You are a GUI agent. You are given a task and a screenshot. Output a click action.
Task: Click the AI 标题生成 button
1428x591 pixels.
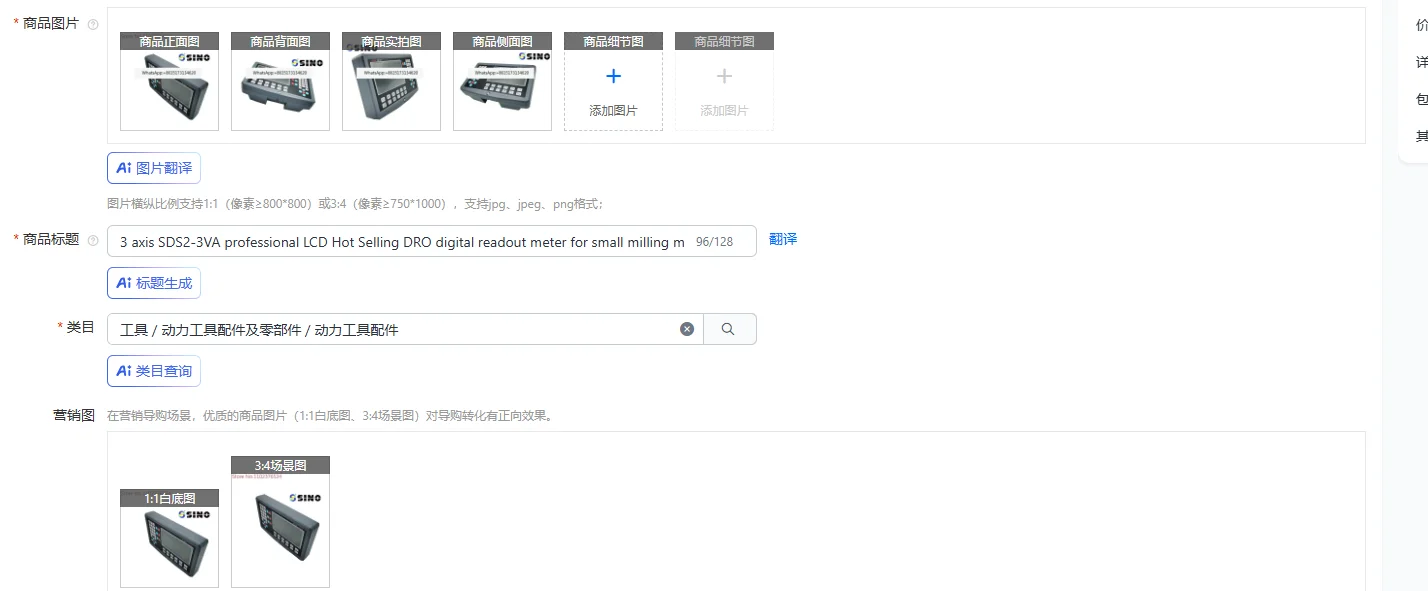[x=154, y=283]
